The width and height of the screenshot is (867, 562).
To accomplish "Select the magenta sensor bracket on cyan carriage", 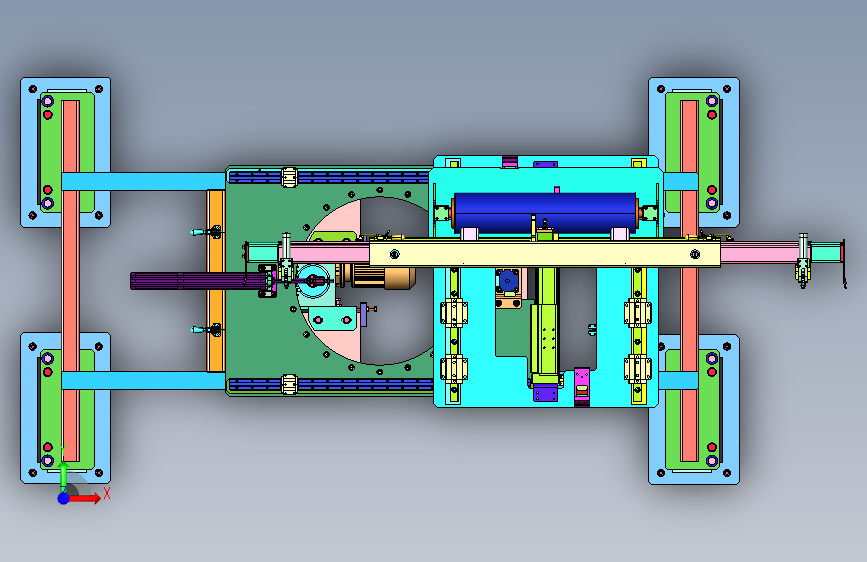I will (x=582, y=387).
